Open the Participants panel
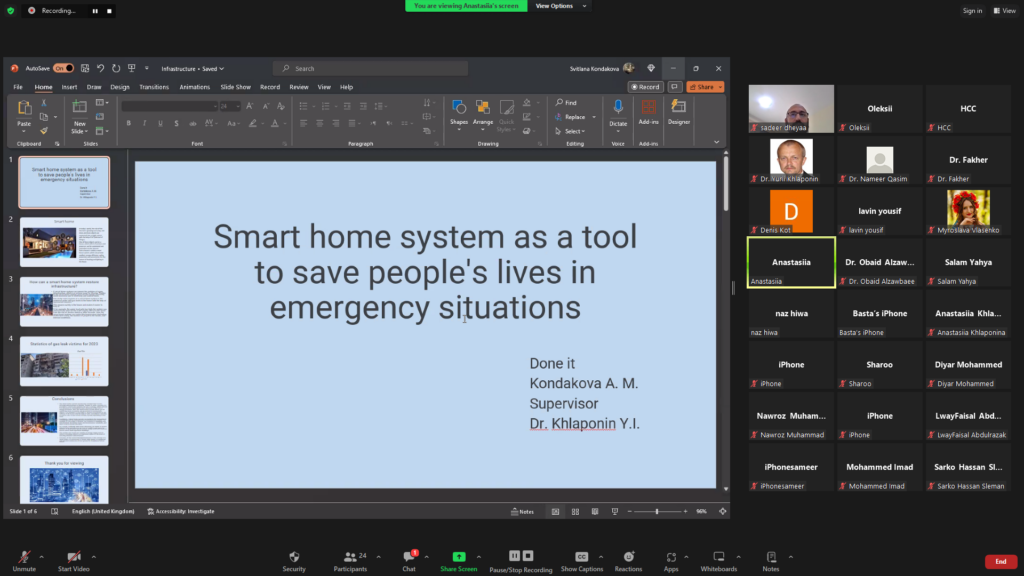This screenshot has width=1024, height=576. click(349, 556)
